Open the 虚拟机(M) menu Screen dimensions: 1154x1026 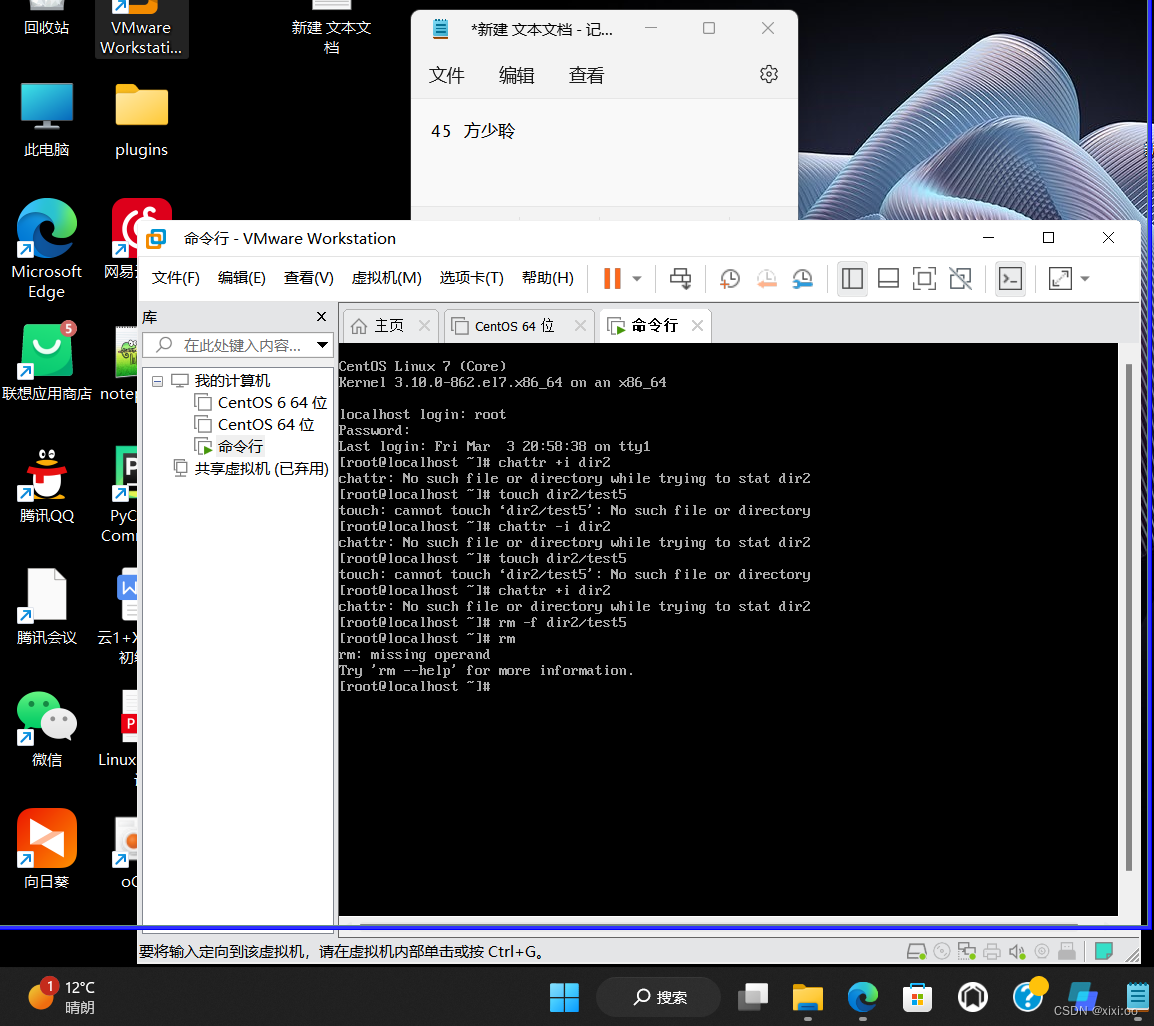coord(386,278)
